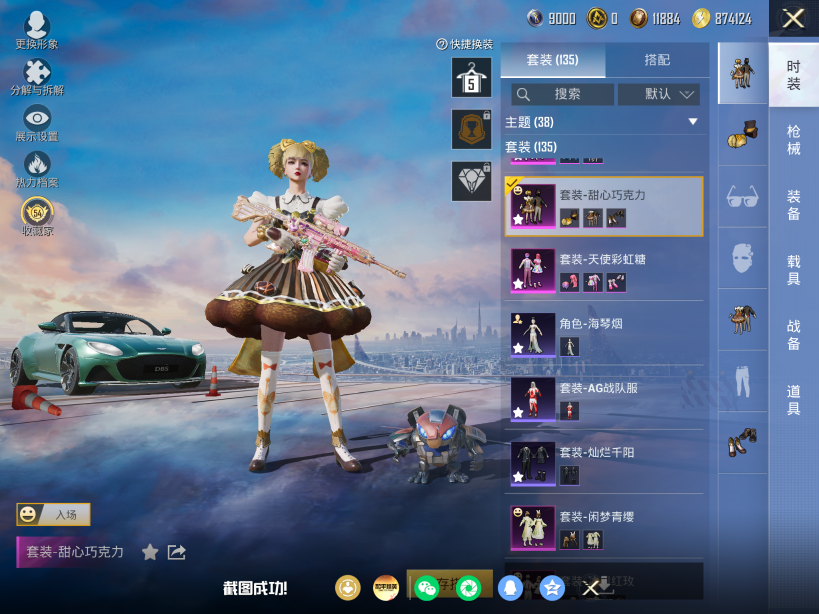Open the 道具 side tab
Screen dimensions: 819x614
point(793,400)
